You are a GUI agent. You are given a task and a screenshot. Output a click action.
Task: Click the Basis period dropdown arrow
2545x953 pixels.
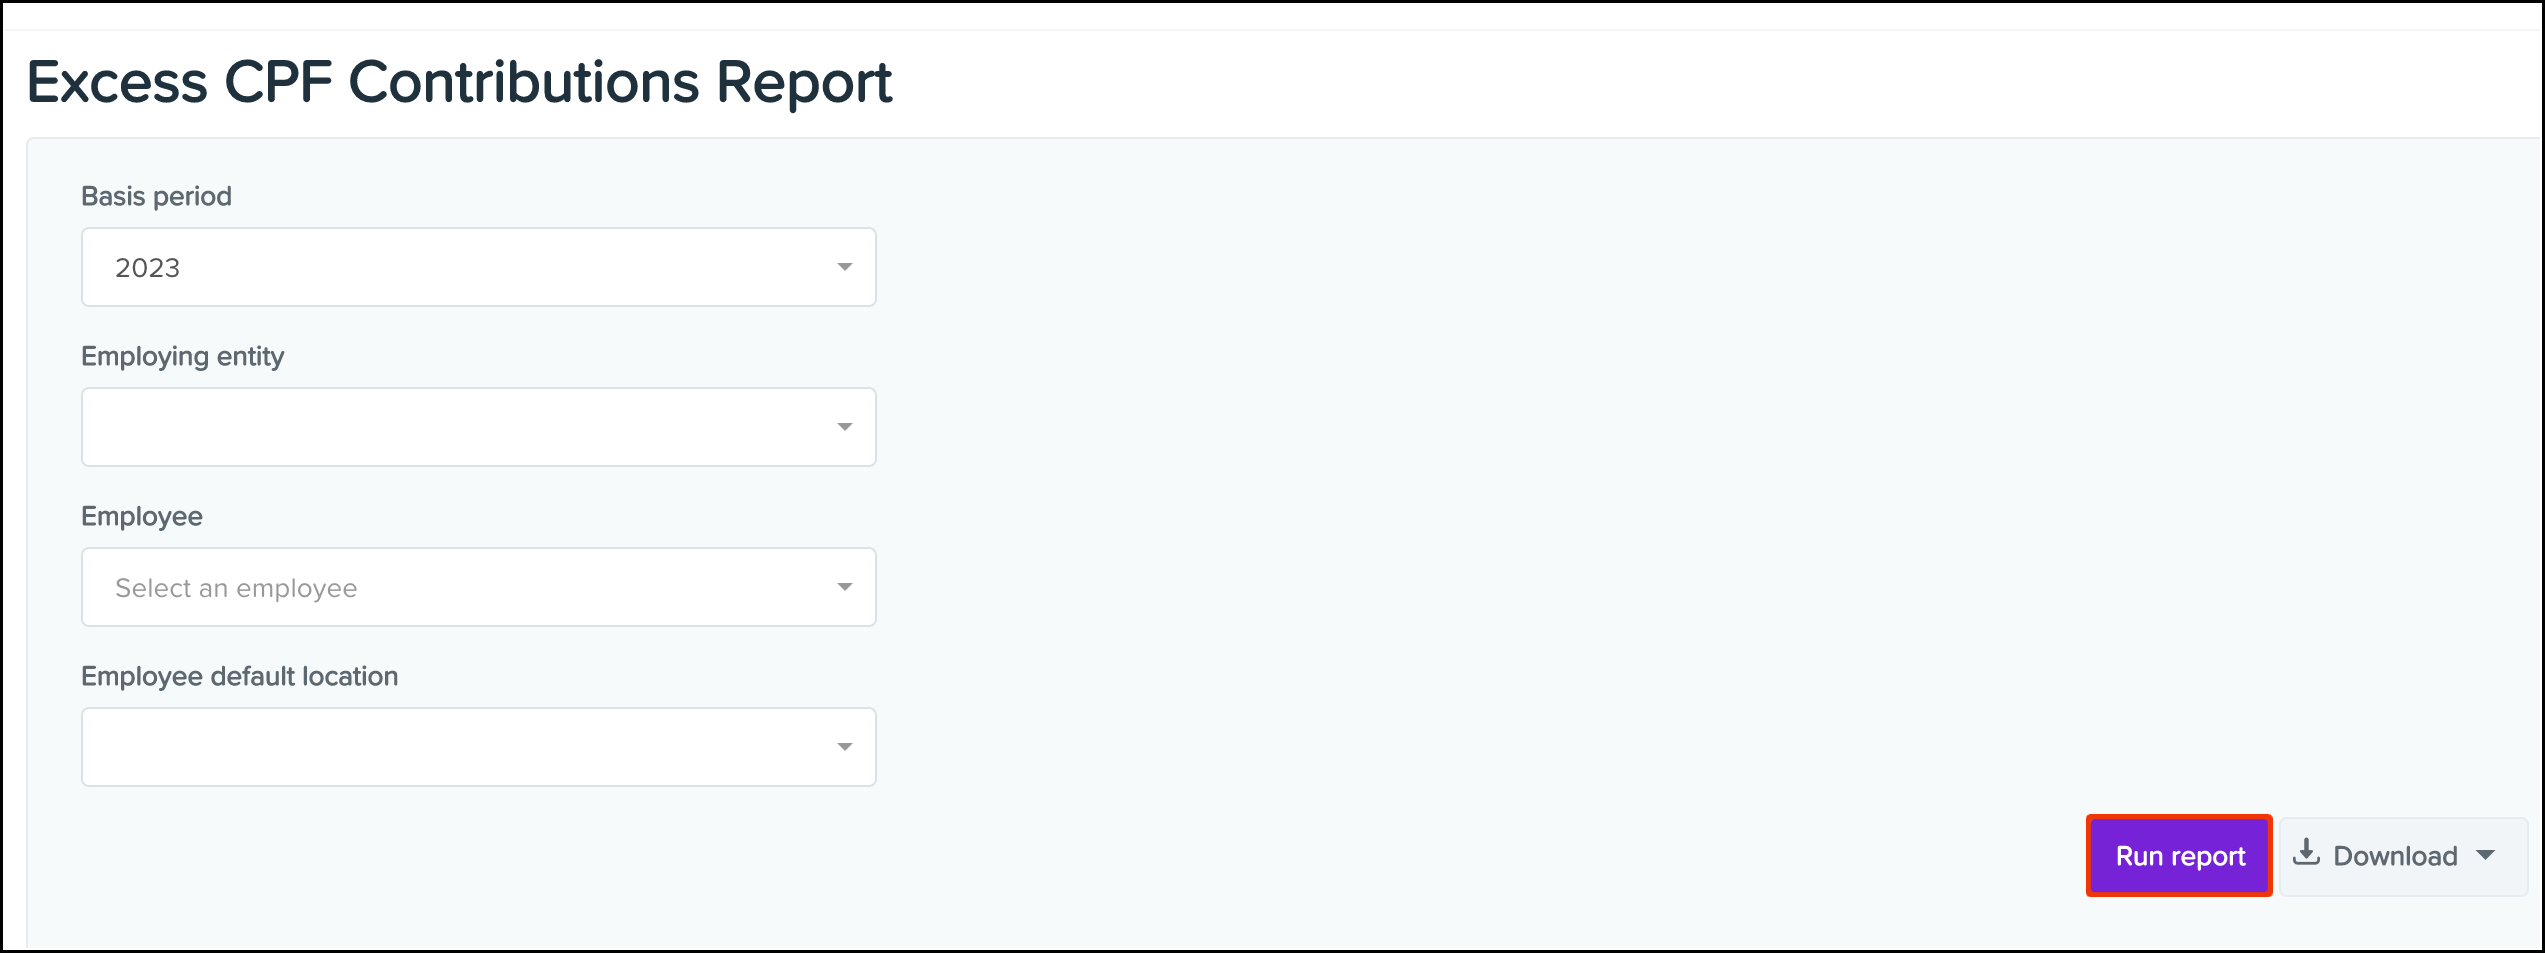(x=845, y=267)
